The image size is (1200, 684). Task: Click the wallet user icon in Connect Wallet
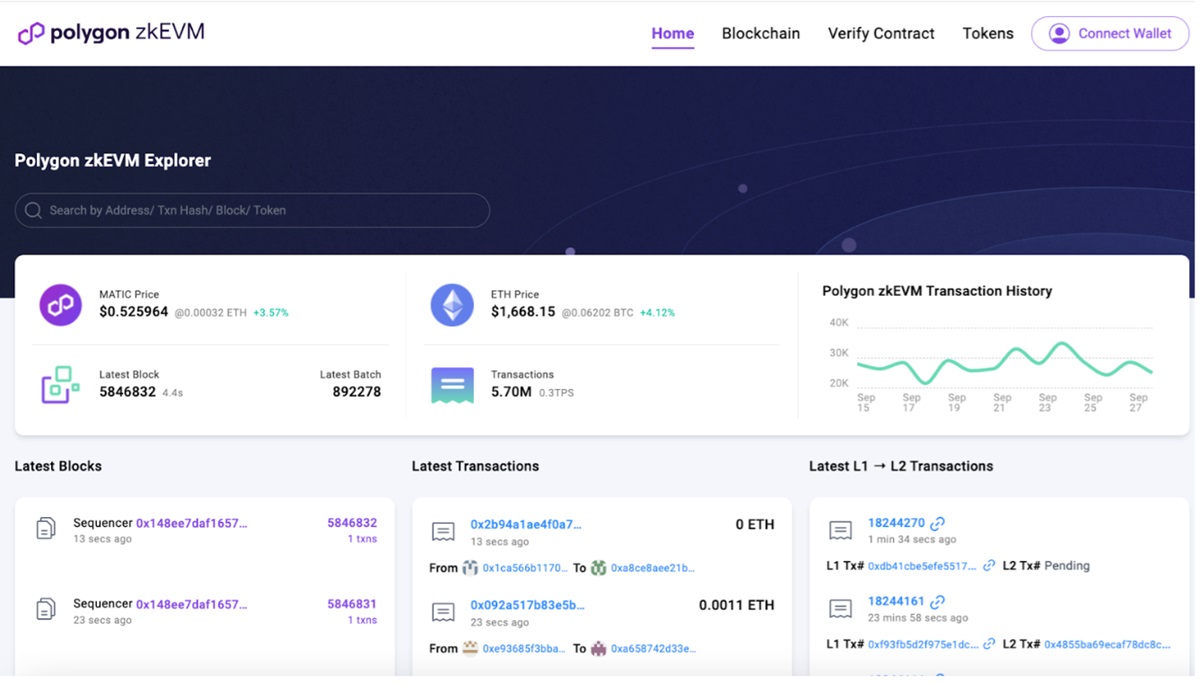pyautogui.click(x=1058, y=33)
